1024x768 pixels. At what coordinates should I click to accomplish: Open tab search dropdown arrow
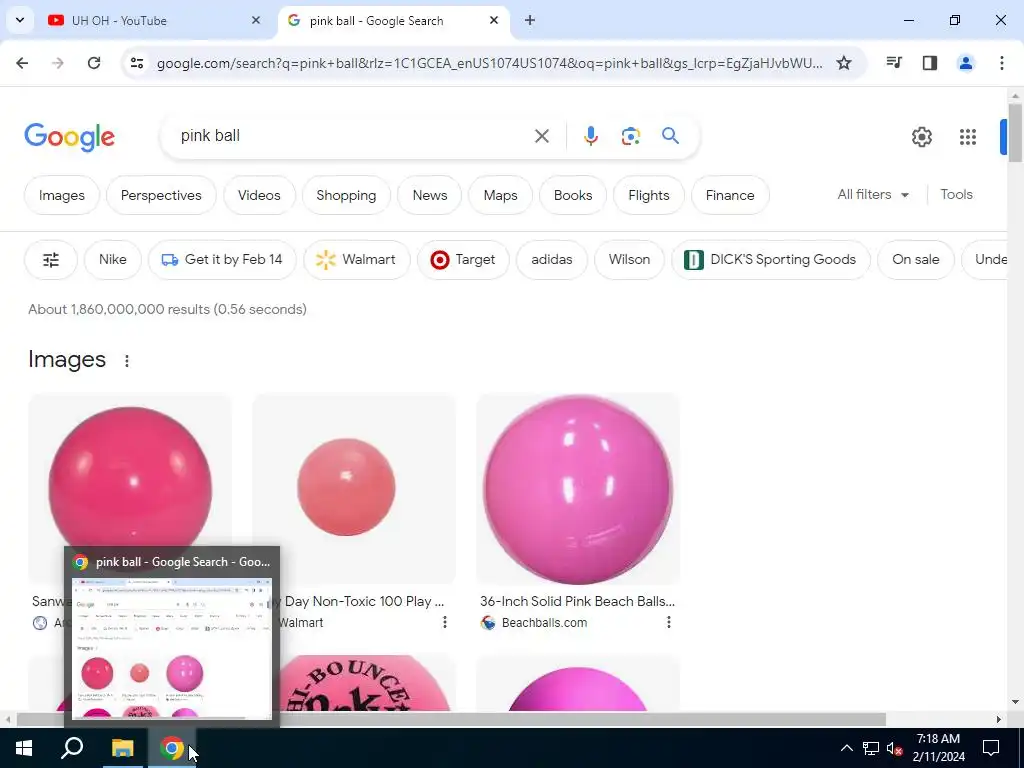(x=20, y=20)
